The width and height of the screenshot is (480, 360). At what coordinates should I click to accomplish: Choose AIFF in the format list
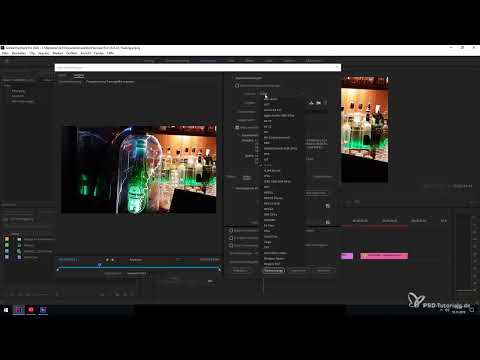[x=267, y=104]
